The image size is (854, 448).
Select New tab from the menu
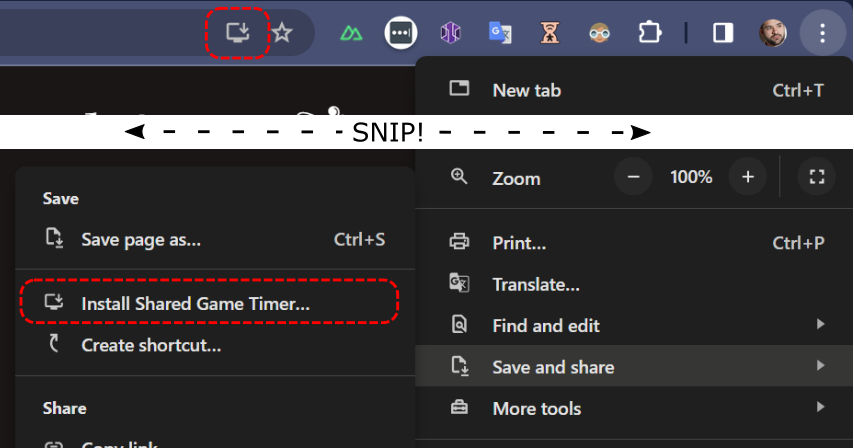(x=527, y=90)
